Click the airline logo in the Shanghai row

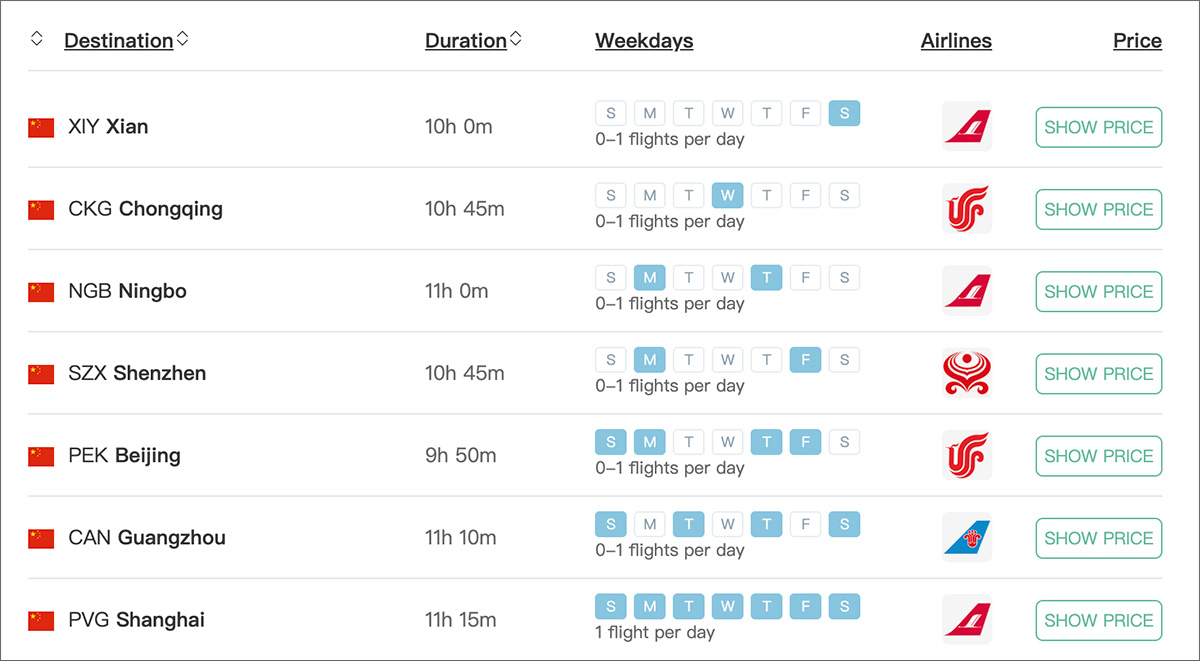coord(967,620)
